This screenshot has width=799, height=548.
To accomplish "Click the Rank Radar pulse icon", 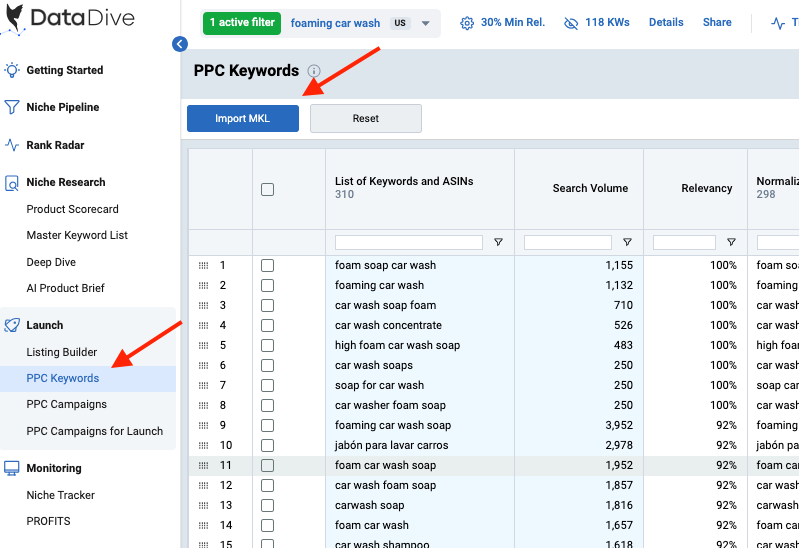I will [x=12, y=145].
